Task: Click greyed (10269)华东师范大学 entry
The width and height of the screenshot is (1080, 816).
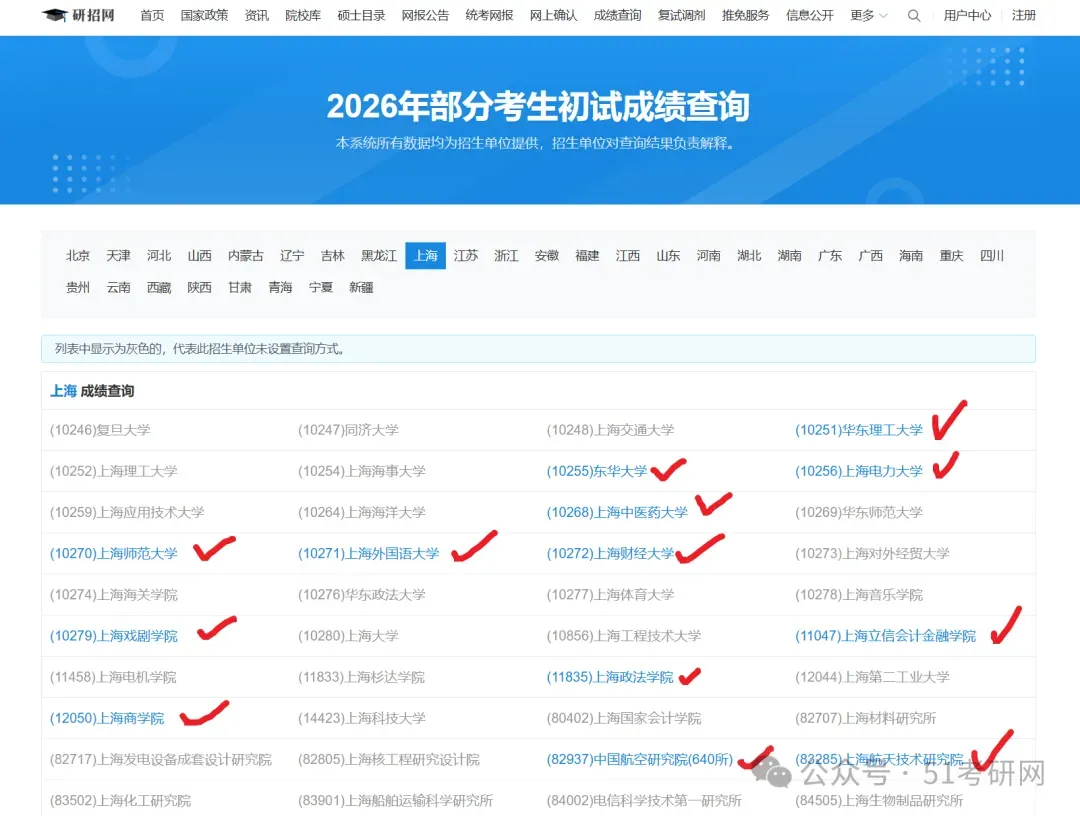Action: click(x=859, y=512)
